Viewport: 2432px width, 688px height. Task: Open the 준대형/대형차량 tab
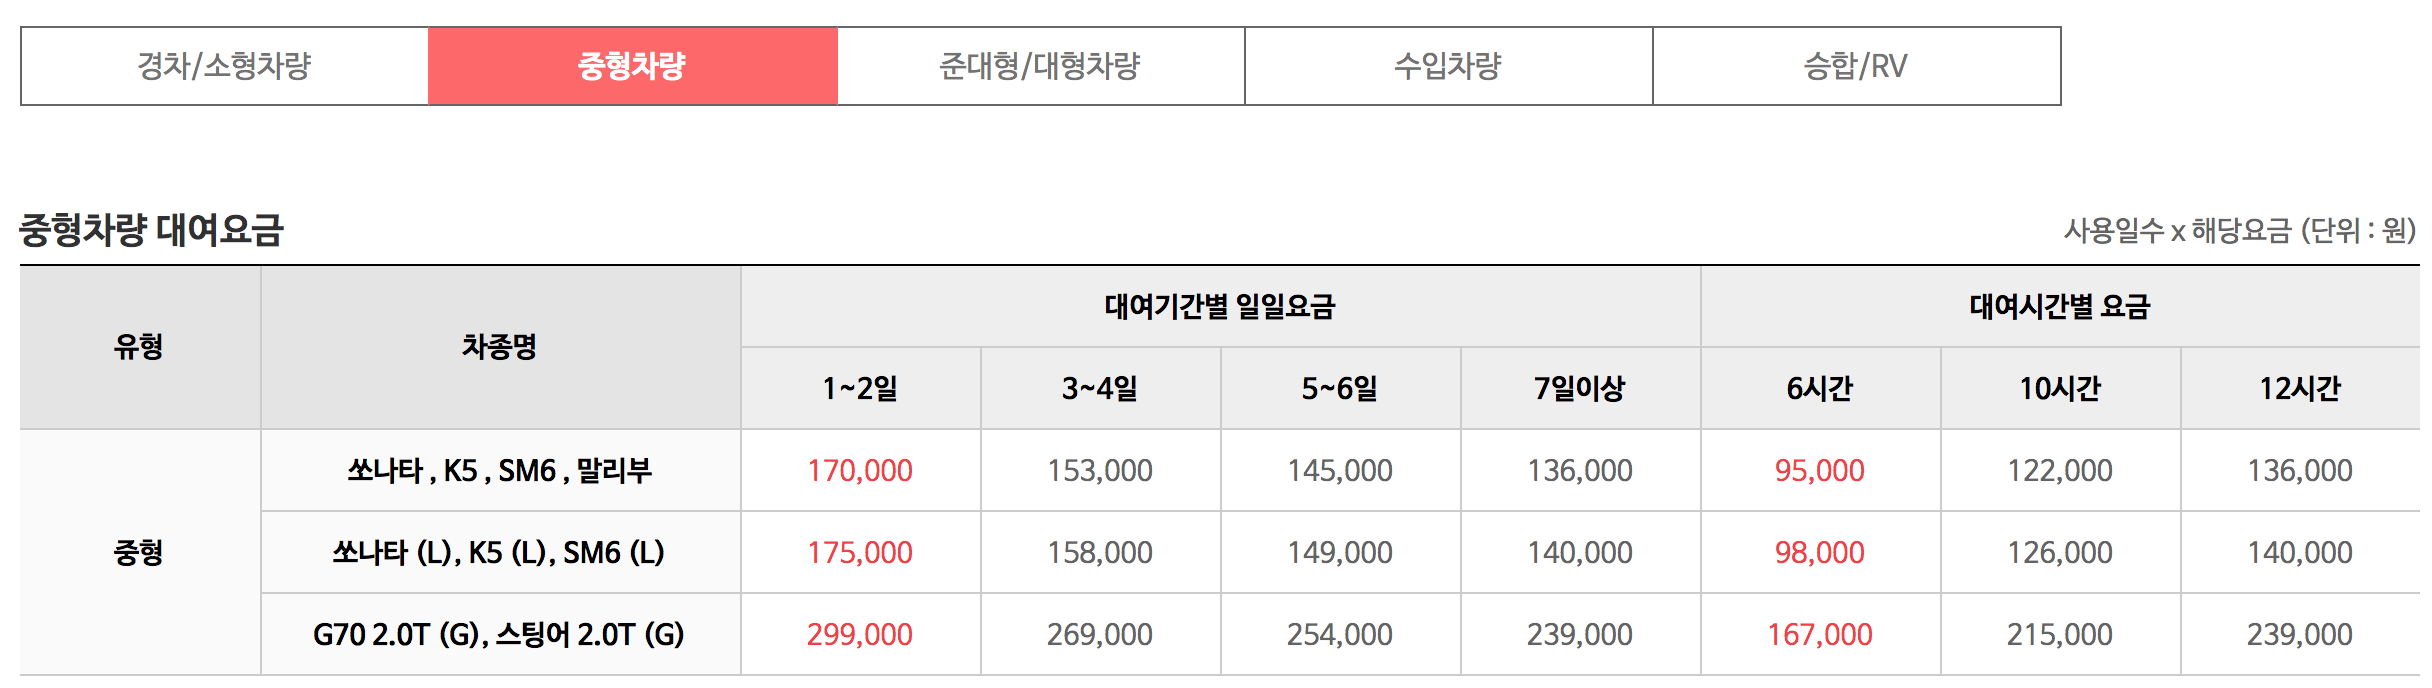[x=1040, y=66]
